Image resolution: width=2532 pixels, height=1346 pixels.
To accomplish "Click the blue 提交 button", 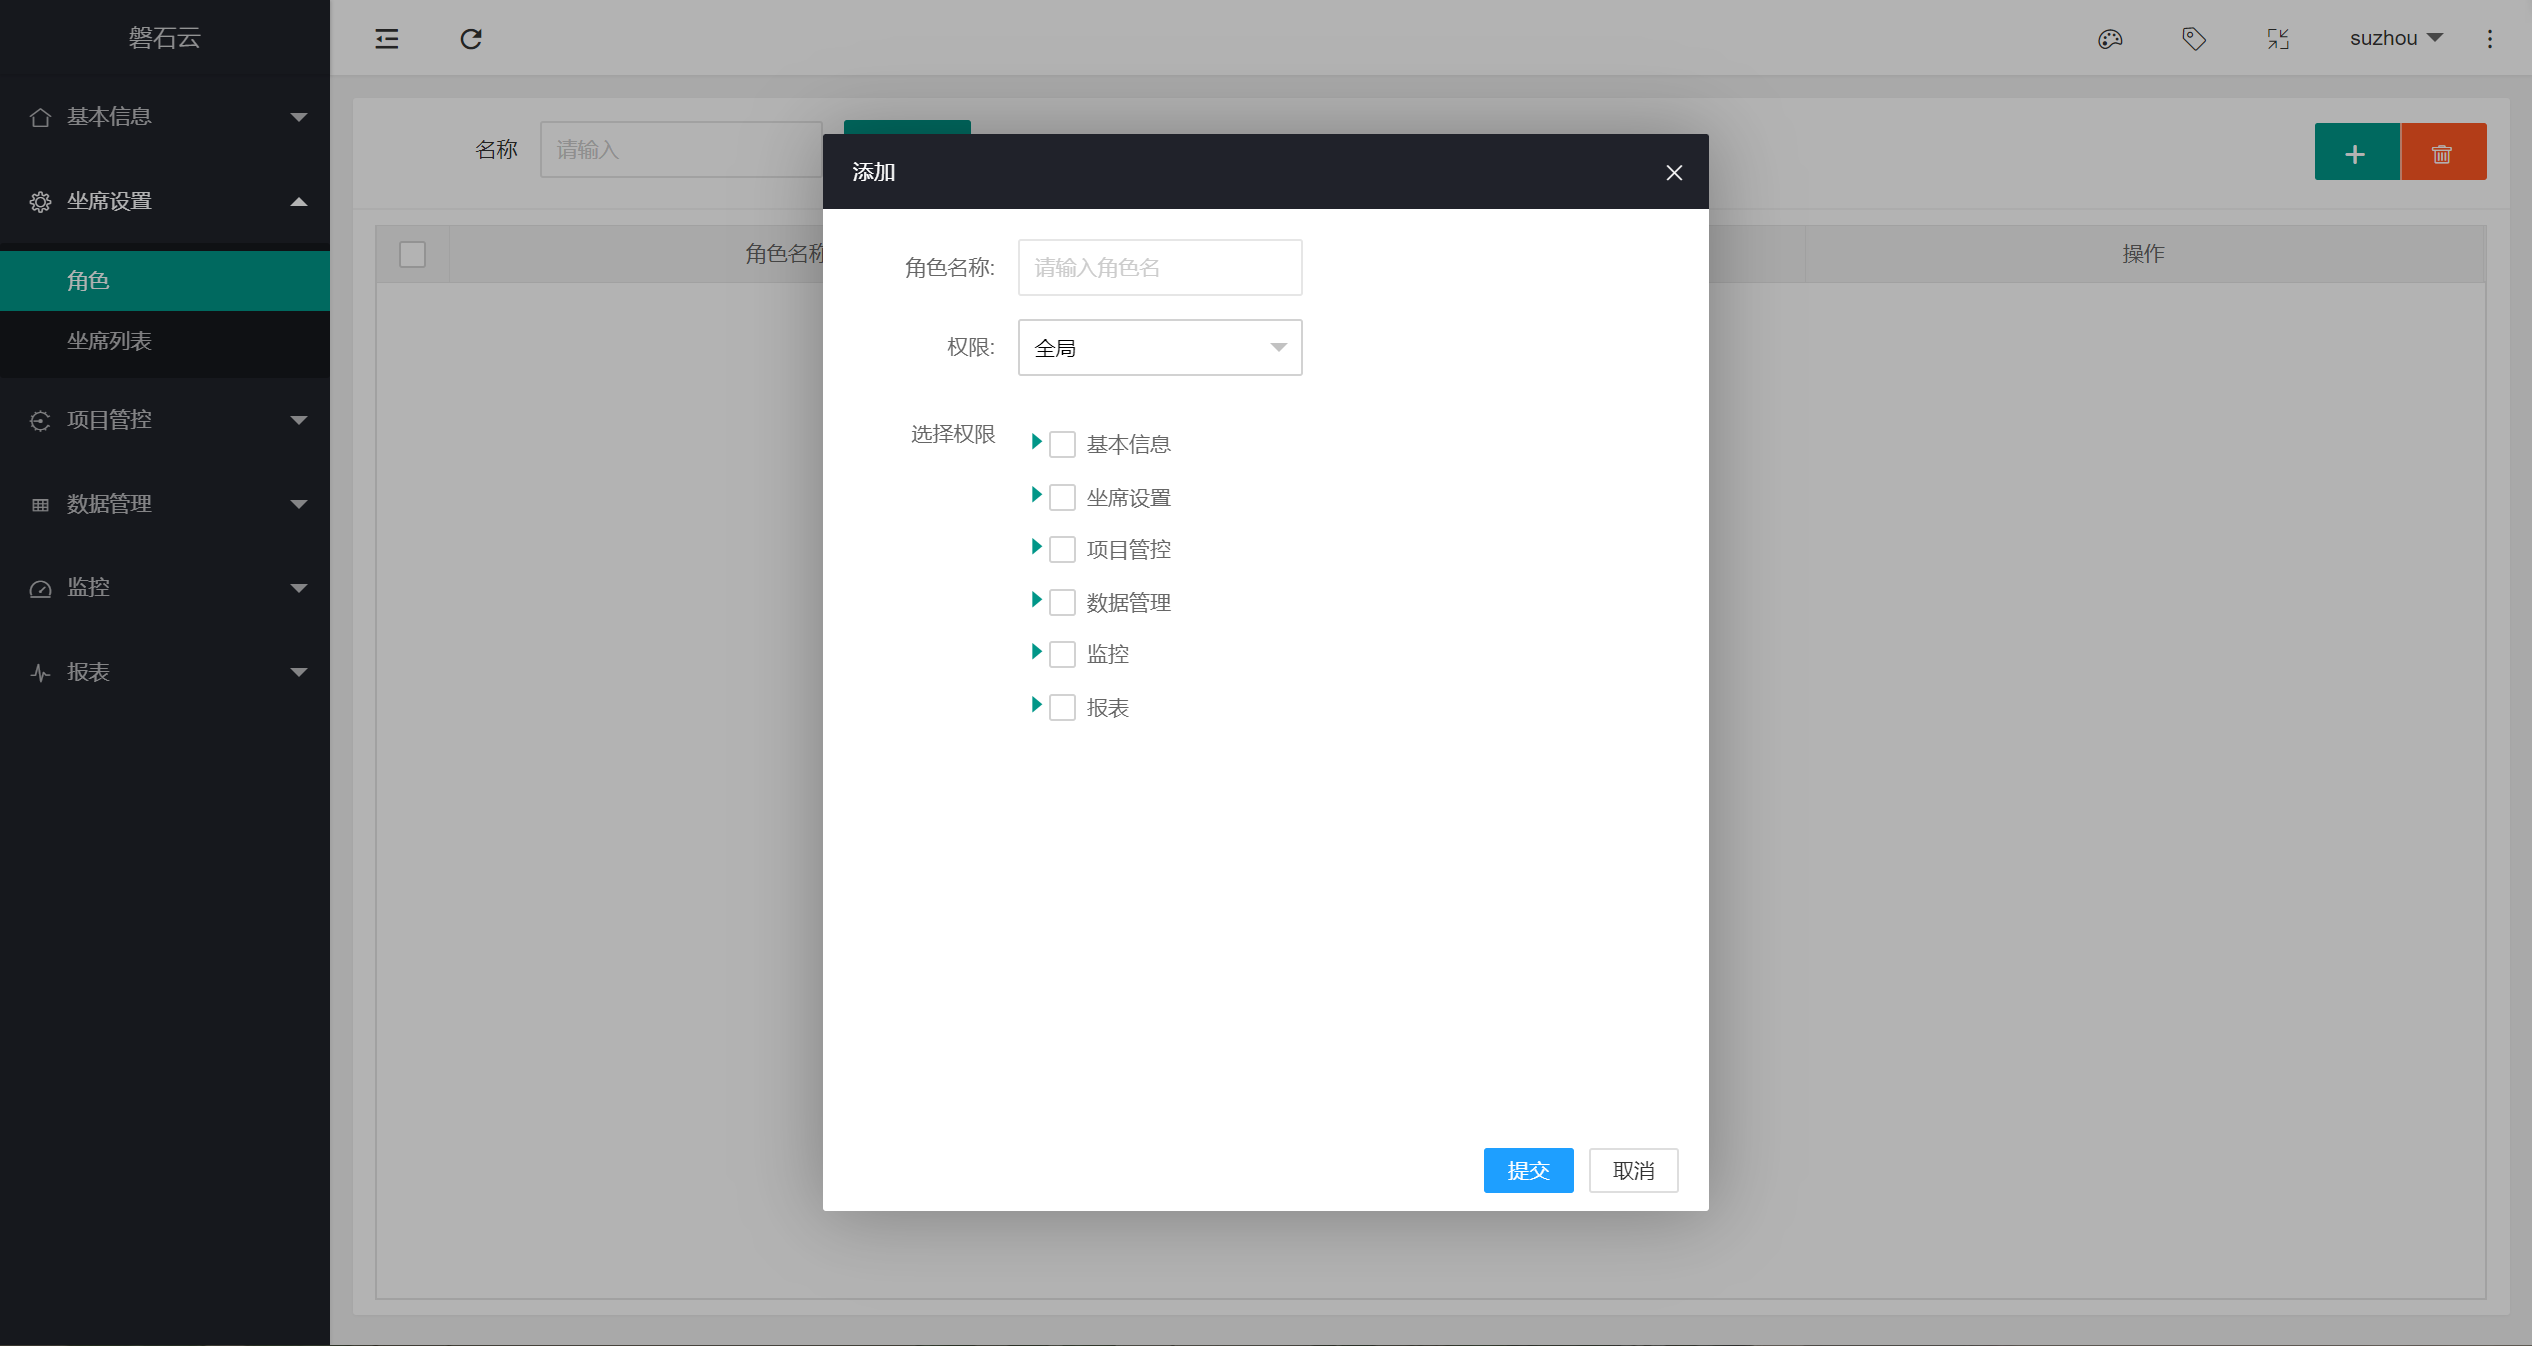I will 1528,1171.
